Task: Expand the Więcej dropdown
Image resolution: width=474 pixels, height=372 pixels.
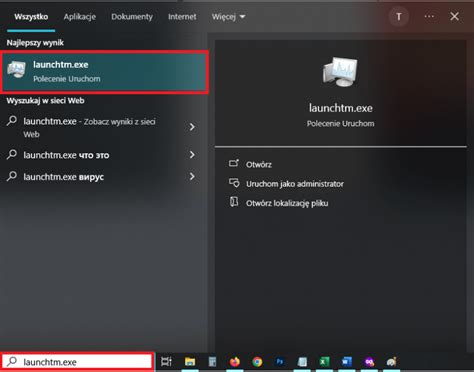Action: 228,17
